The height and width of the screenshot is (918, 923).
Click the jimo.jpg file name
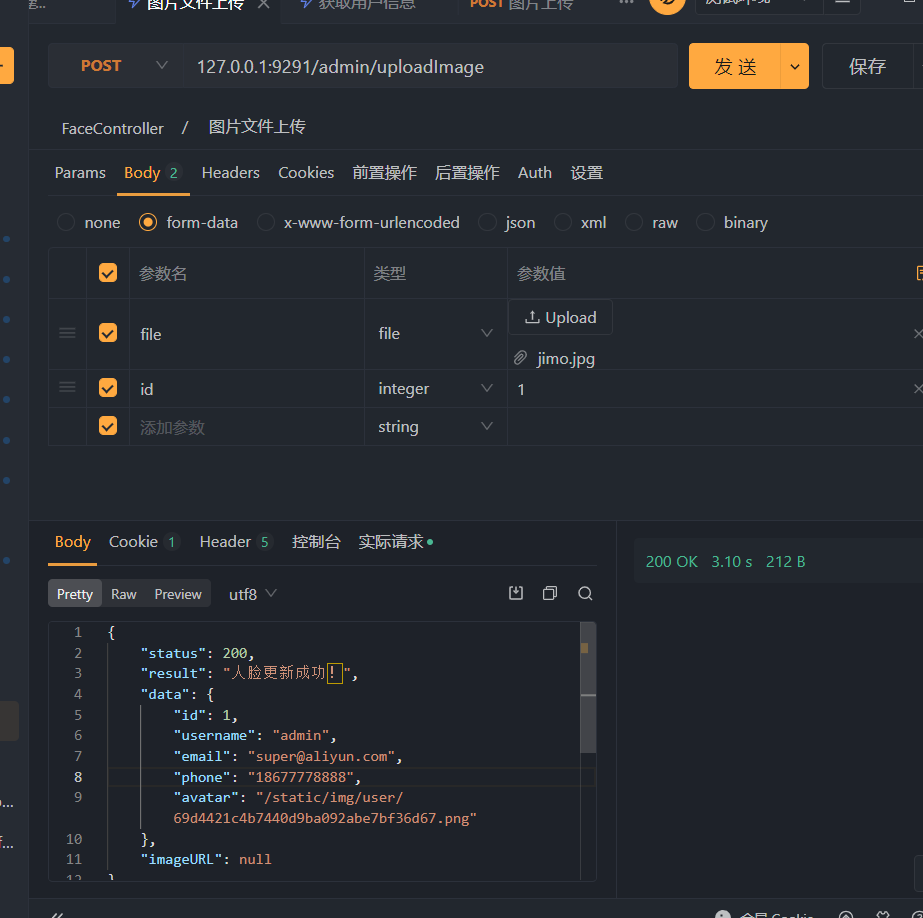pyautogui.click(x=566, y=358)
